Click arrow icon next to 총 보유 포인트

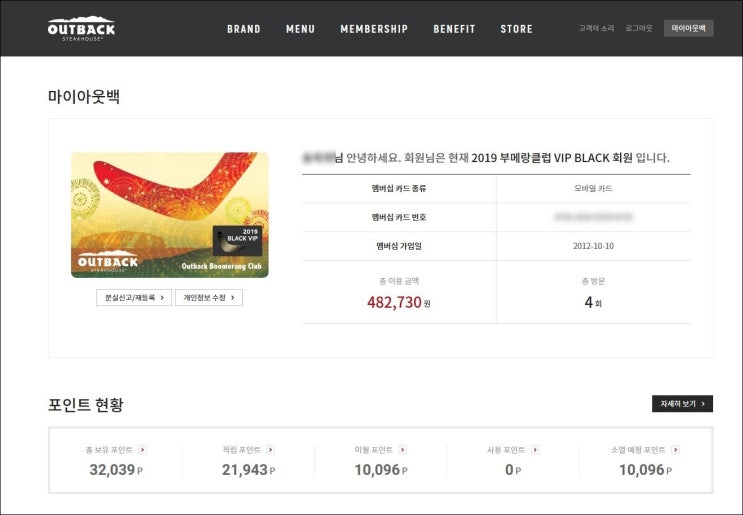pyautogui.click(x=143, y=450)
